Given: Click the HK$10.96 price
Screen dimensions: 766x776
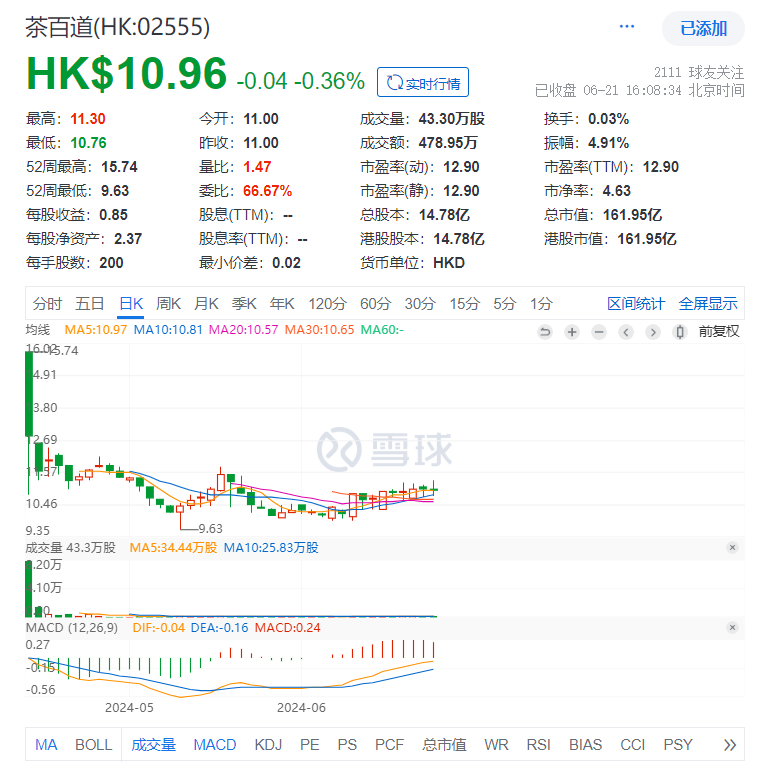Looking at the screenshot, I should [x=127, y=74].
